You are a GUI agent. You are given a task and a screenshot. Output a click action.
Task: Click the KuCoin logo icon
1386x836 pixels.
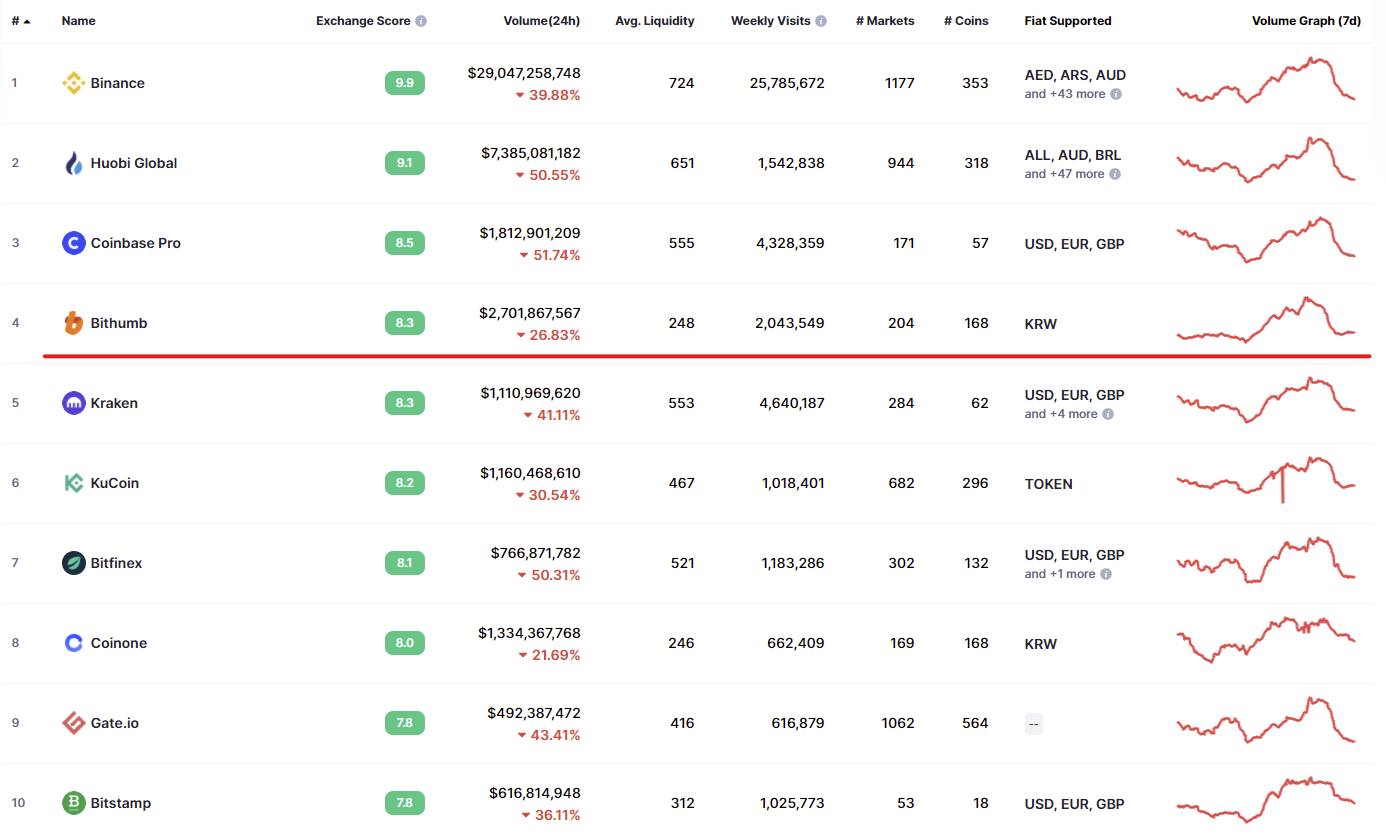coord(74,483)
